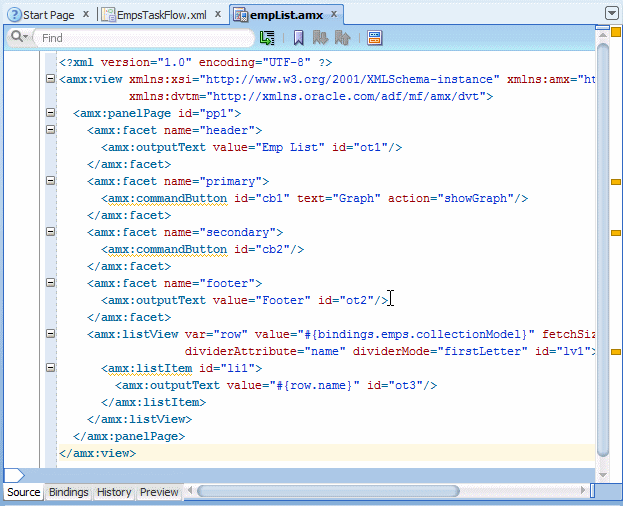Screen dimensions: 623x506
Task: Close the EmpsTaskFlow.xml tab
Action: (218, 14)
